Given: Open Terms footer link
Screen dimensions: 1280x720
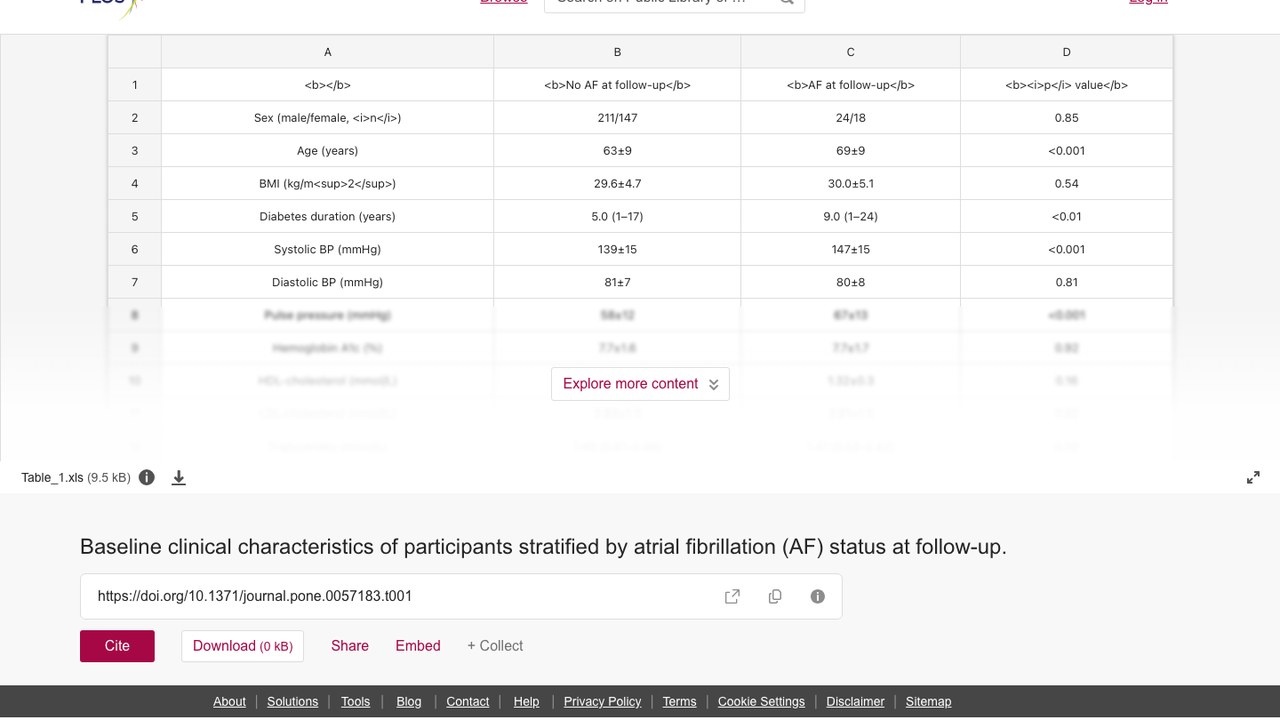Looking at the screenshot, I should coord(679,701).
